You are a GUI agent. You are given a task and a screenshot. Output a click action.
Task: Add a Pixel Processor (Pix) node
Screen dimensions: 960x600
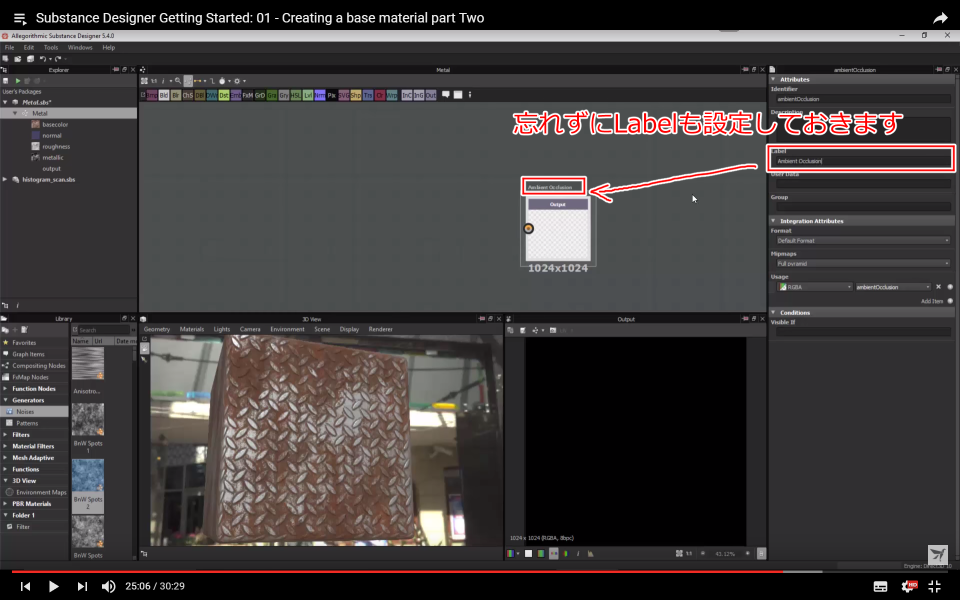point(332,95)
